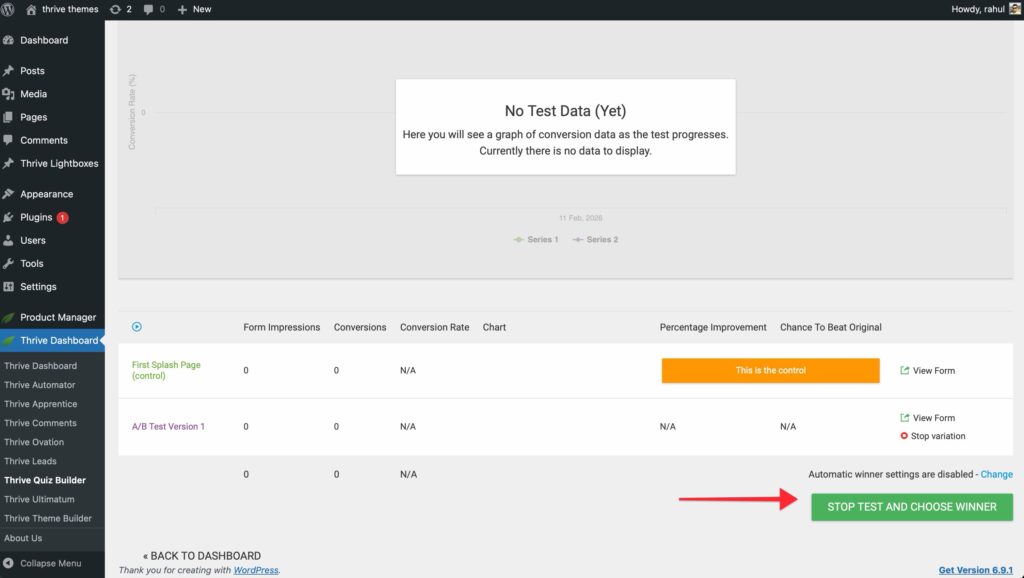Open the + New dropdown in admin bar
Viewport: 1024px width, 578px height.
tap(194, 9)
